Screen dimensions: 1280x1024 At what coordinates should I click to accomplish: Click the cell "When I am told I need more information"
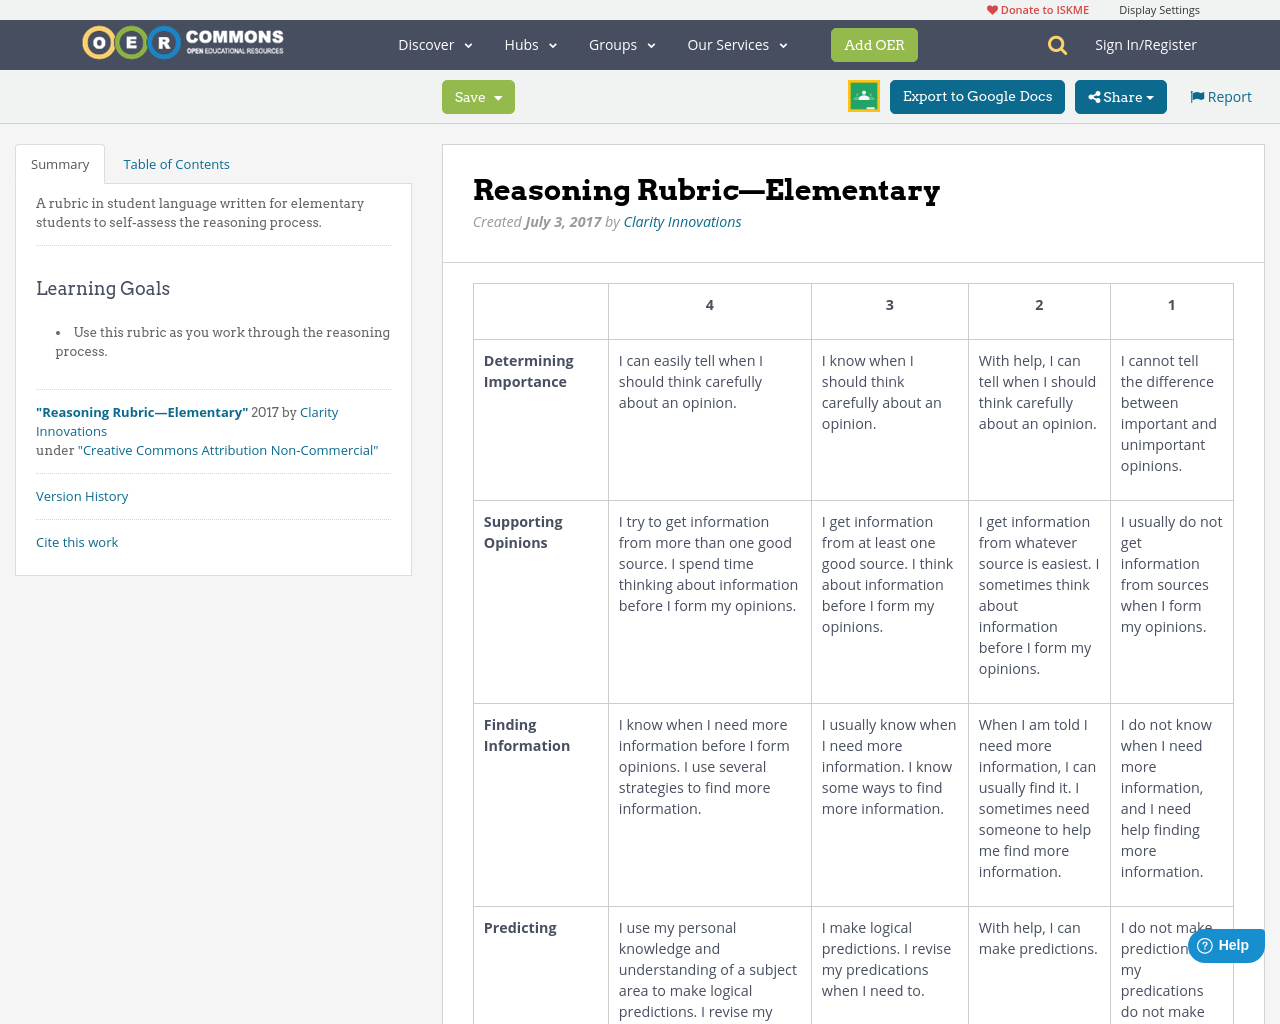click(x=1039, y=805)
